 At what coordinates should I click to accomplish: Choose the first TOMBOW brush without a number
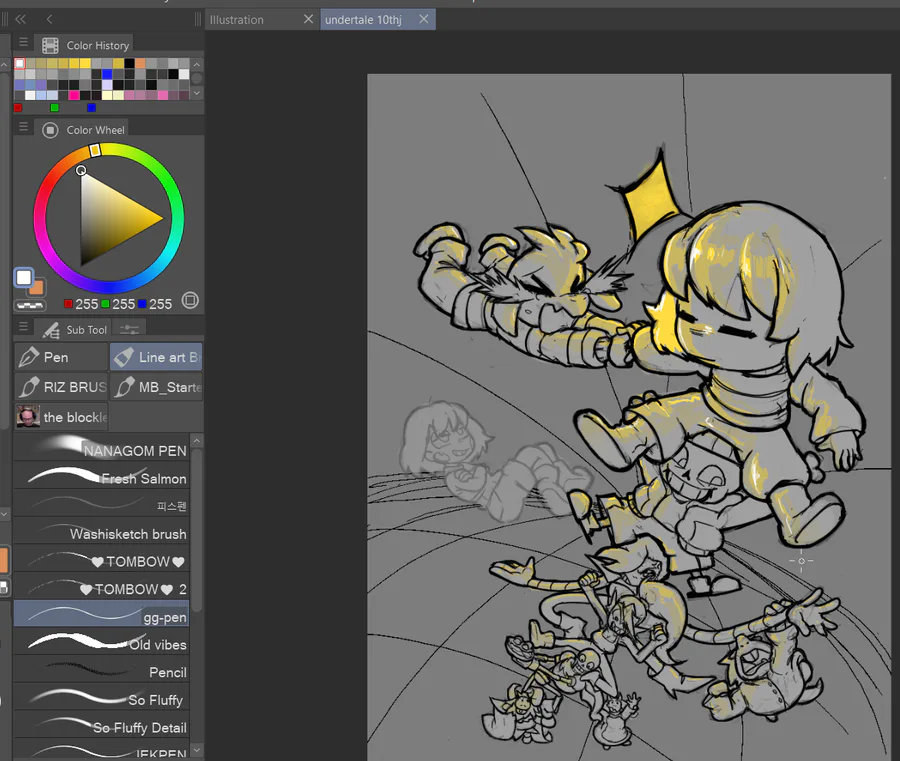[x=101, y=558]
